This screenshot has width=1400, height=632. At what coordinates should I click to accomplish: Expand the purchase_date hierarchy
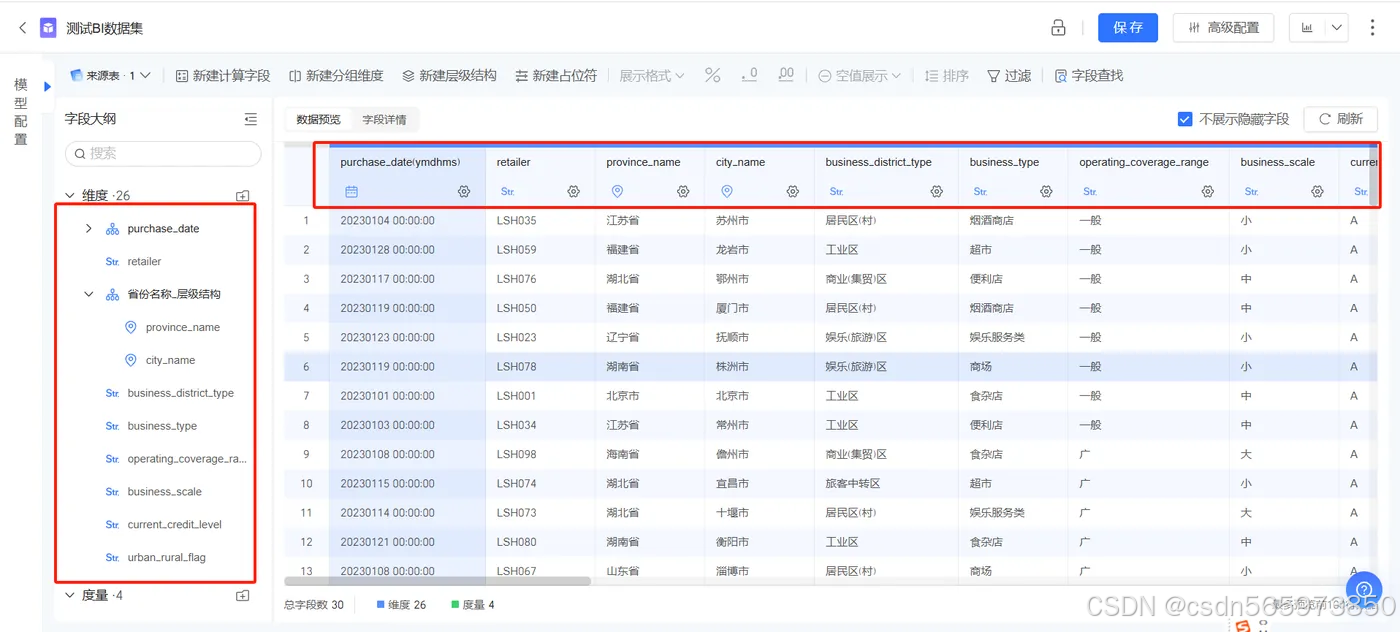(88, 229)
